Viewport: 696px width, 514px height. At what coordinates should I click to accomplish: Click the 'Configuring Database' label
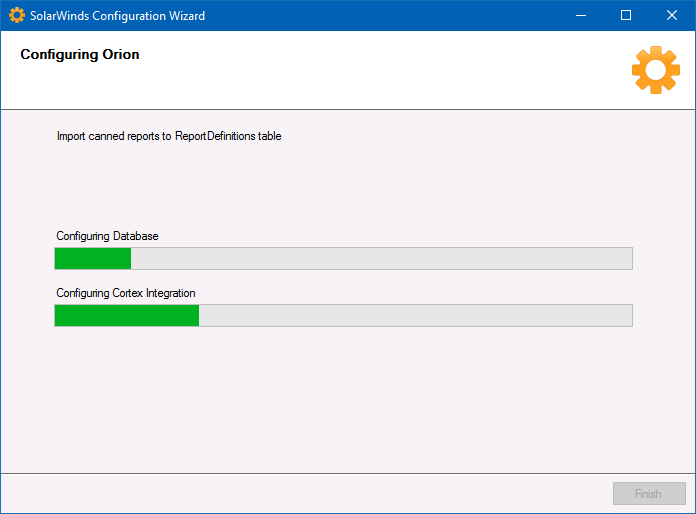pos(107,236)
